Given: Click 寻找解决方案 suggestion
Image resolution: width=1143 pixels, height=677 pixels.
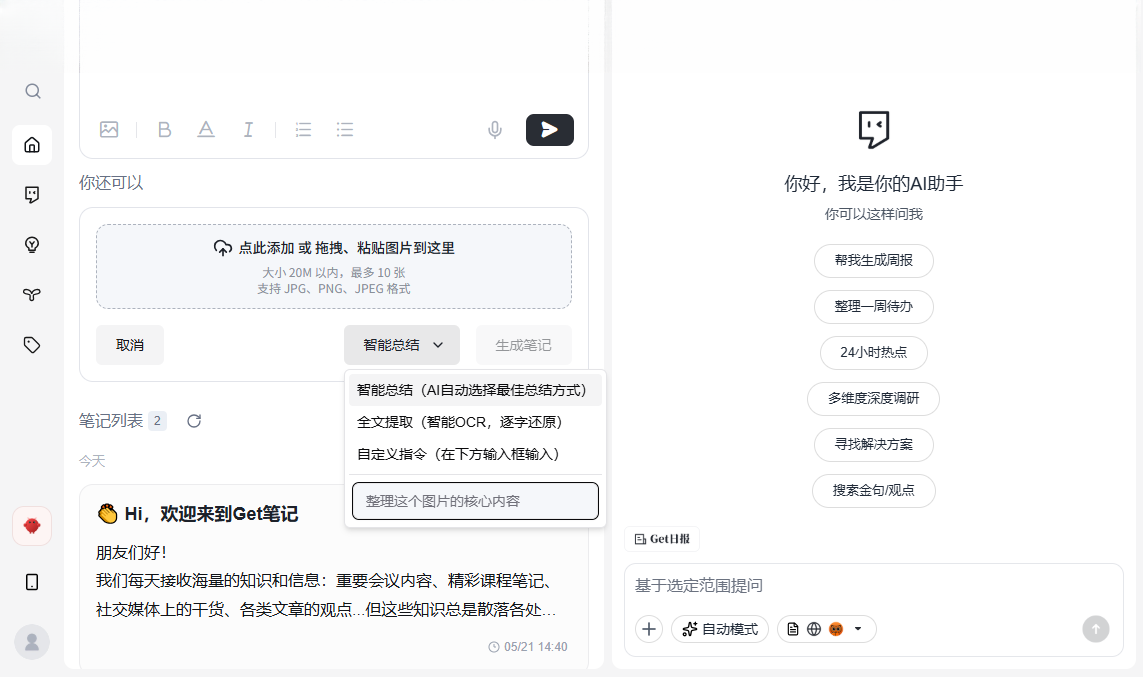Looking at the screenshot, I should pyautogui.click(x=873, y=444).
